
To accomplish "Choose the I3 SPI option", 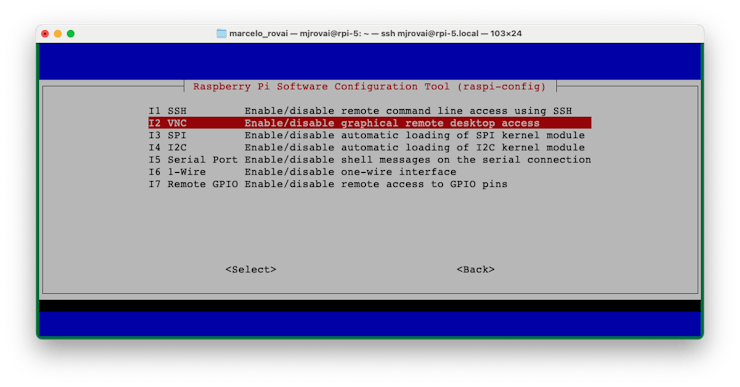I will tap(367, 135).
